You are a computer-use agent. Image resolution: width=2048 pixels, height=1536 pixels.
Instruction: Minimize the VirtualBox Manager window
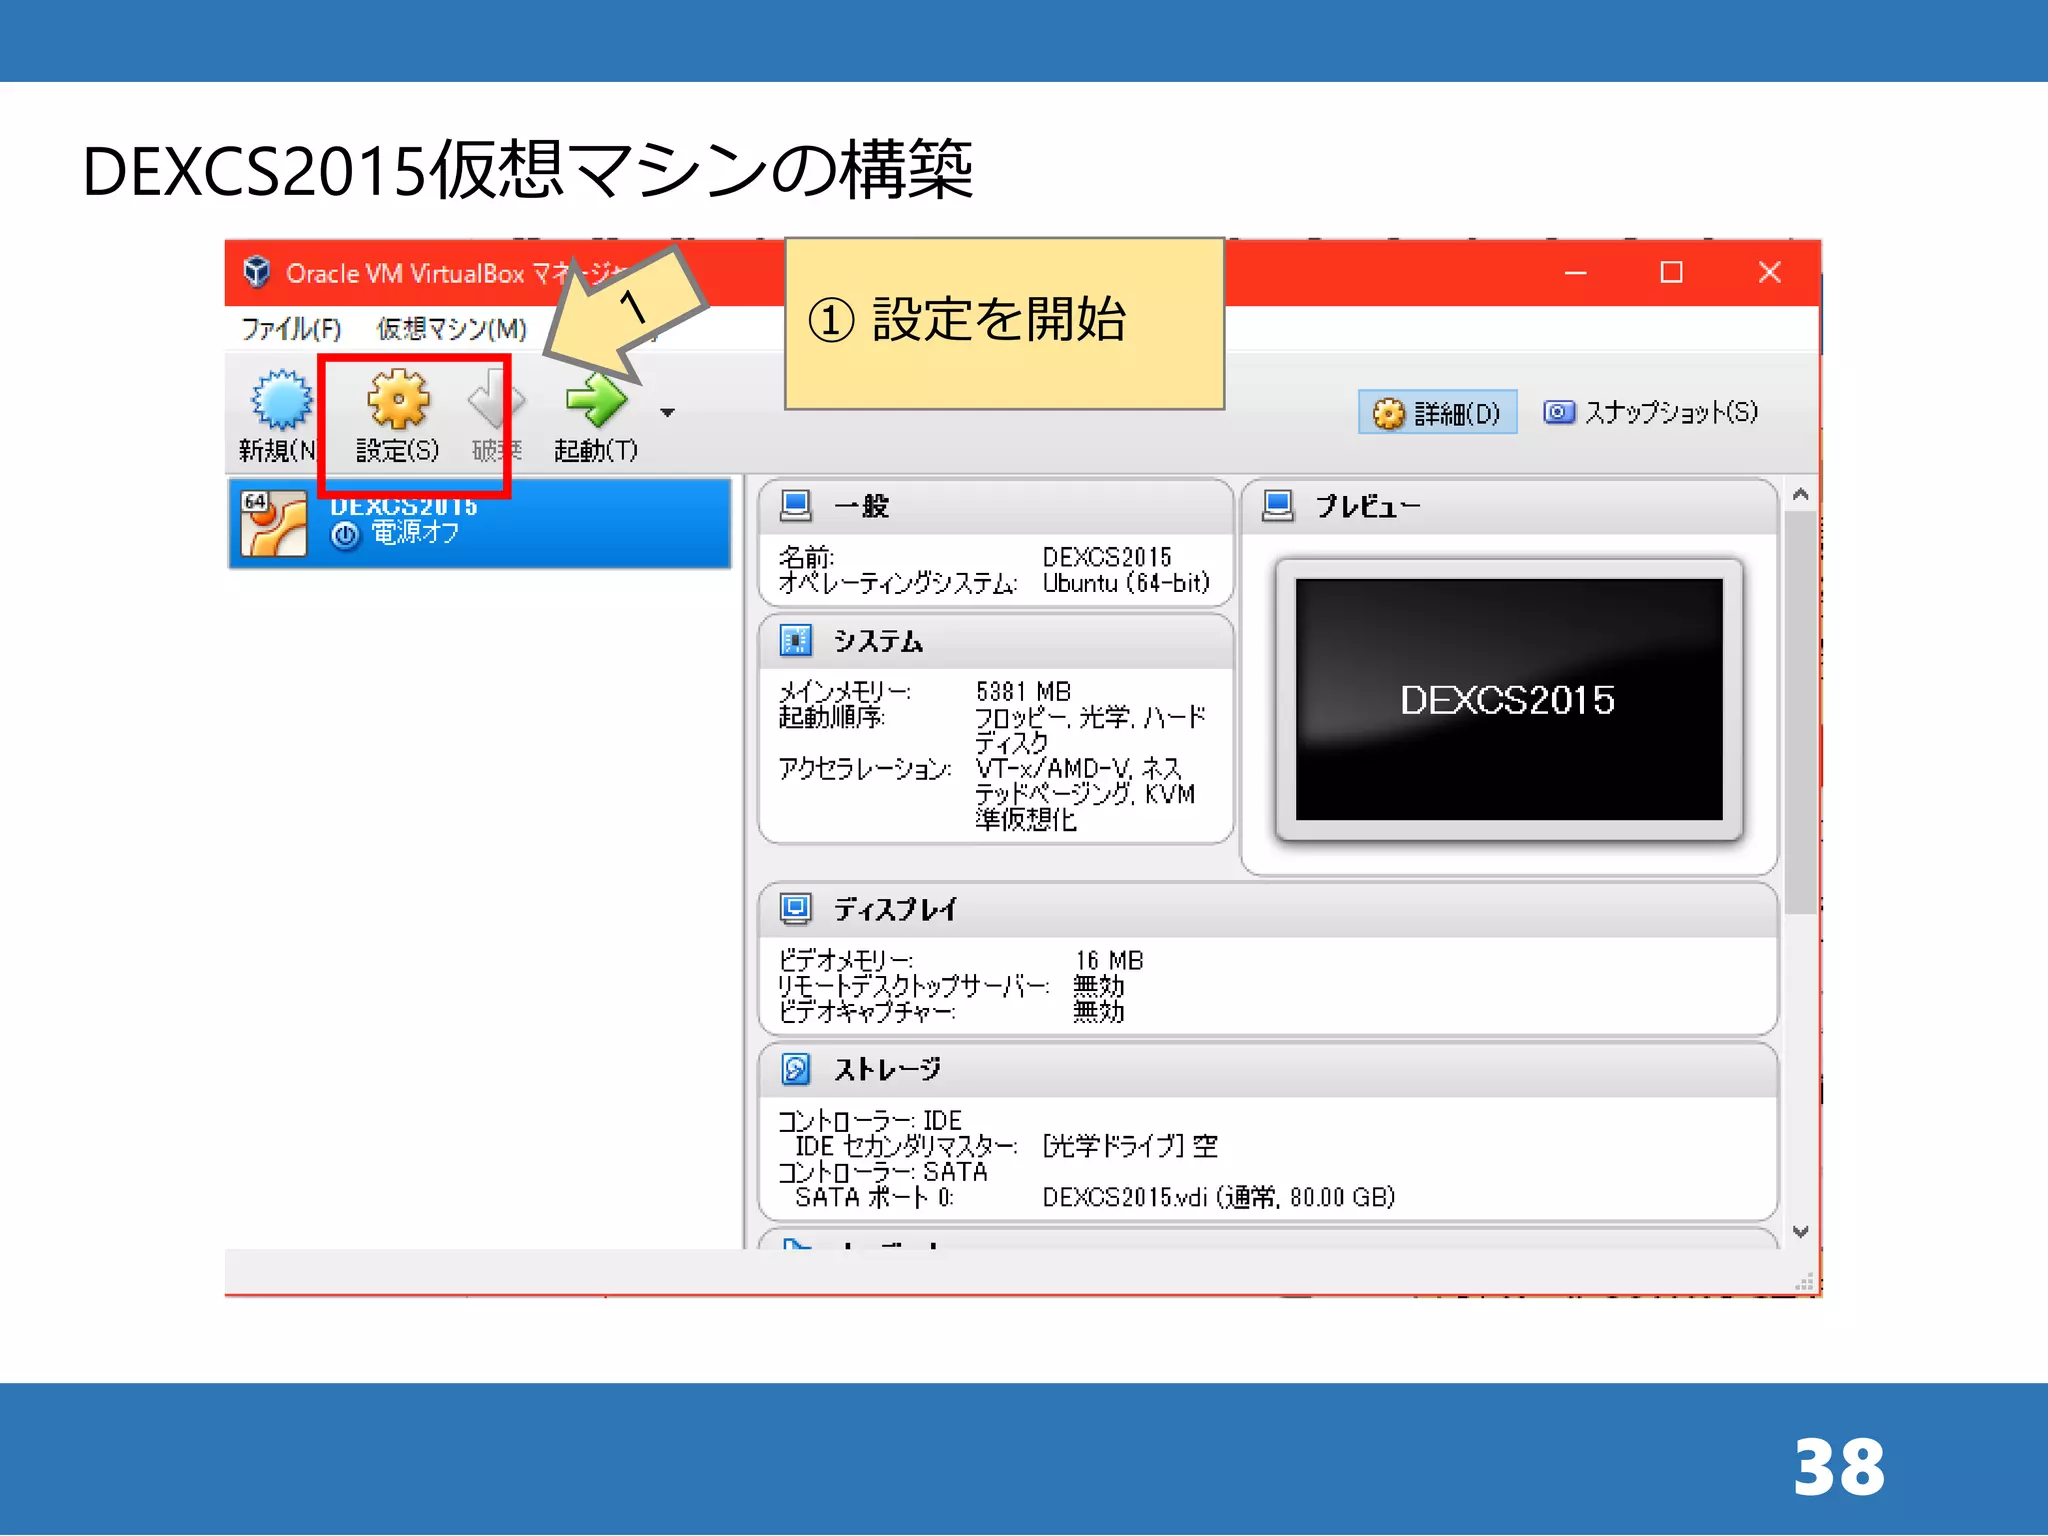pos(1576,272)
